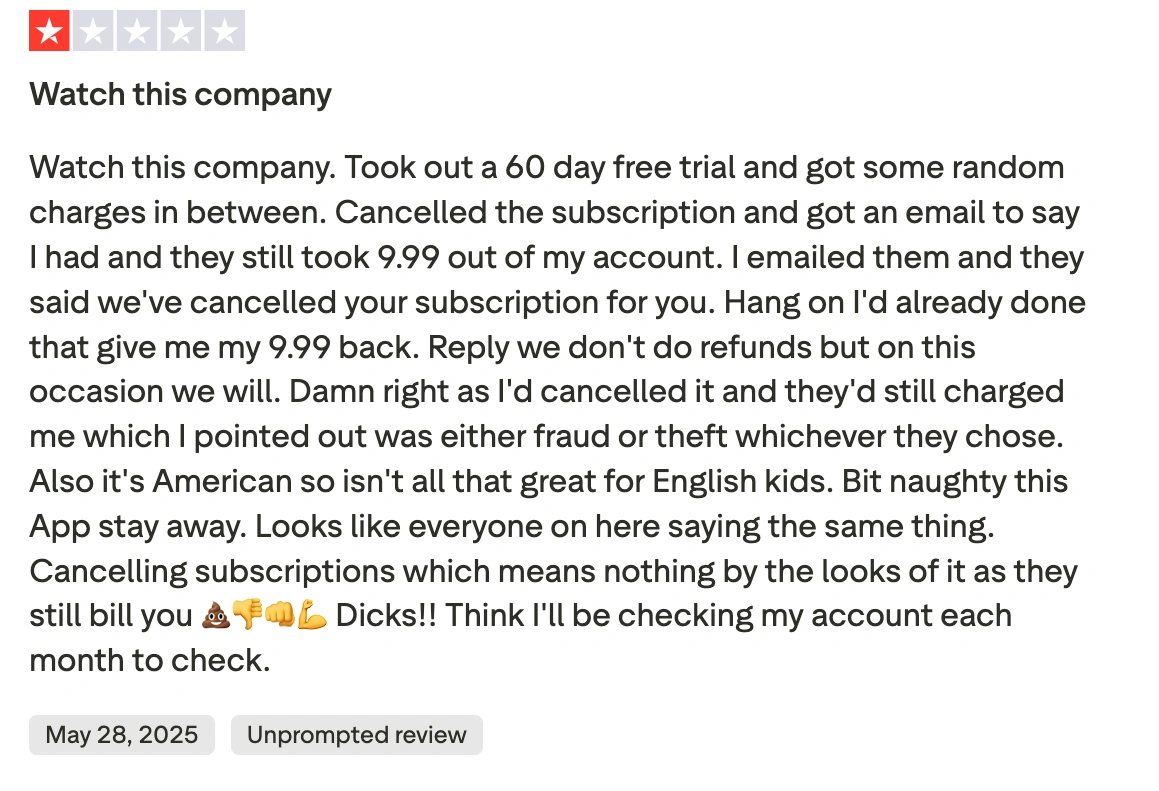Viewport: 1159px width, 791px height.
Task: Select the fourth star of the rating
Action: [x=180, y=30]
